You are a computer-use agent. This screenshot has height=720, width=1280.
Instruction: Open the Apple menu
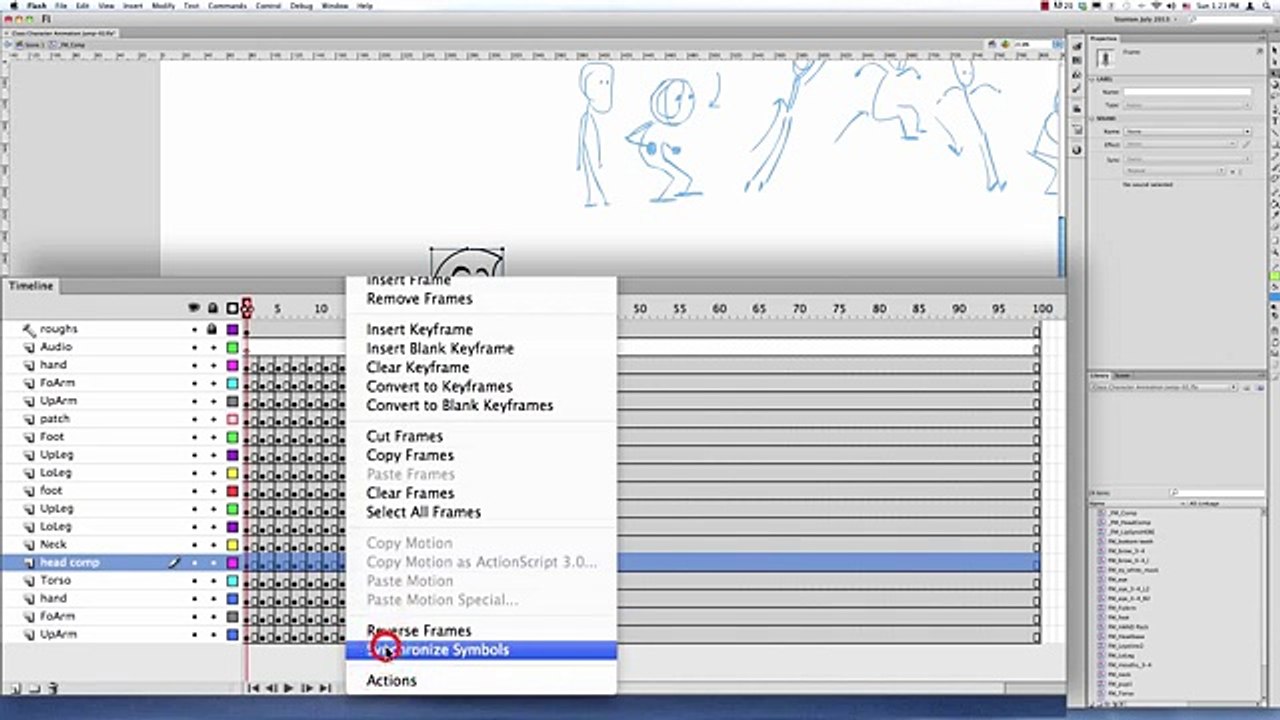click(x=12, y=5)
